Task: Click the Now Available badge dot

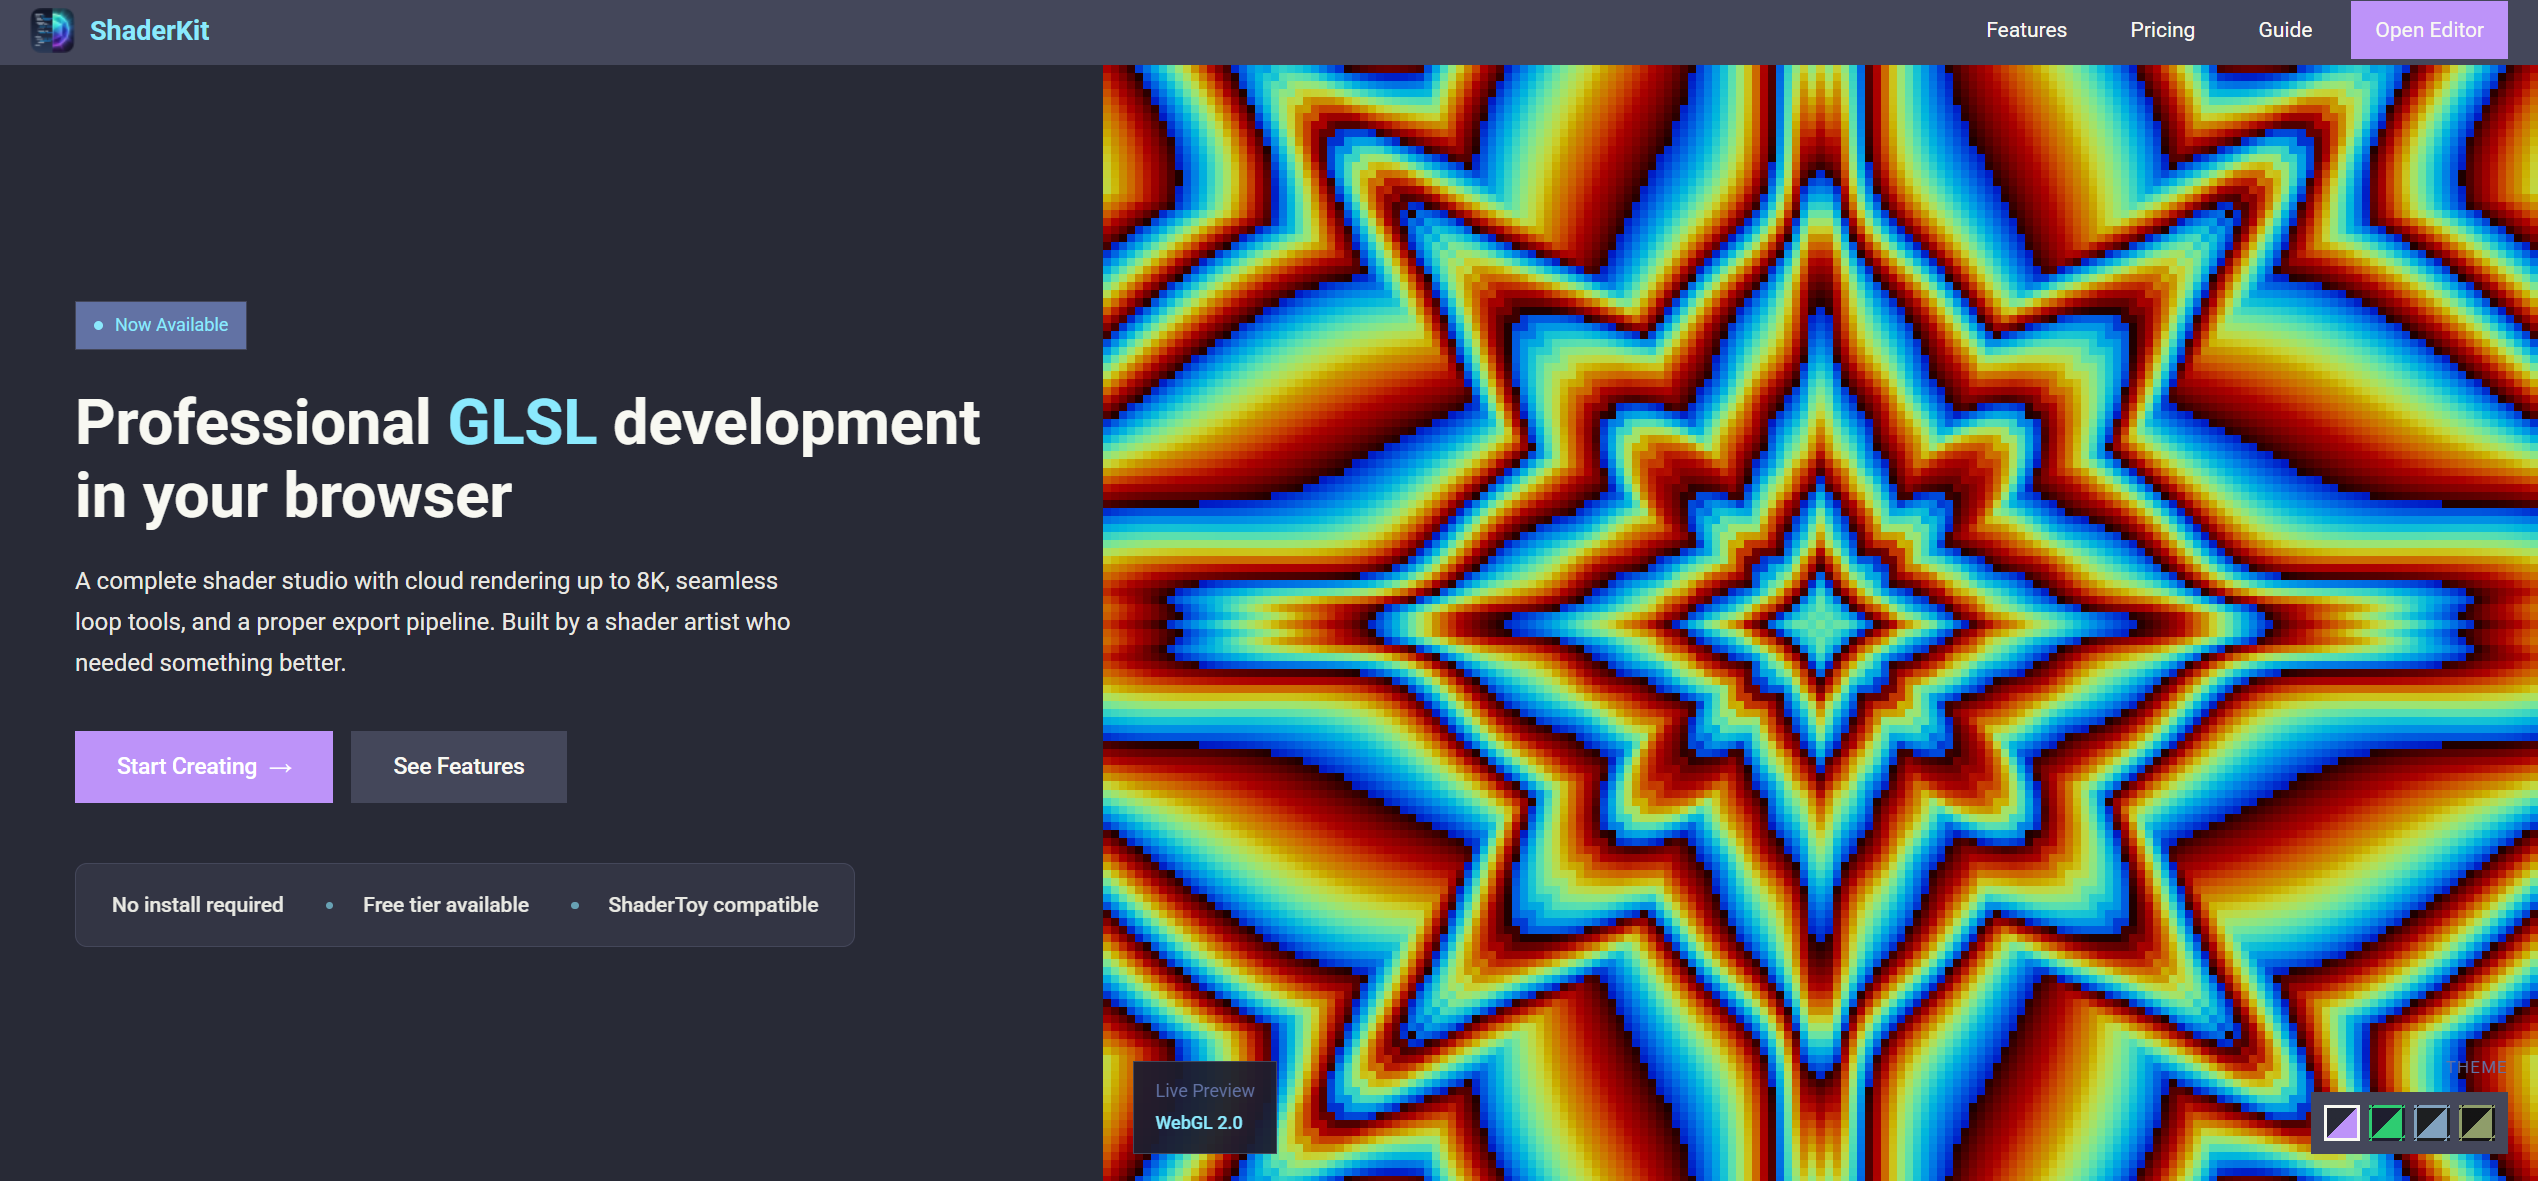Action: click(x=97, y=325)
